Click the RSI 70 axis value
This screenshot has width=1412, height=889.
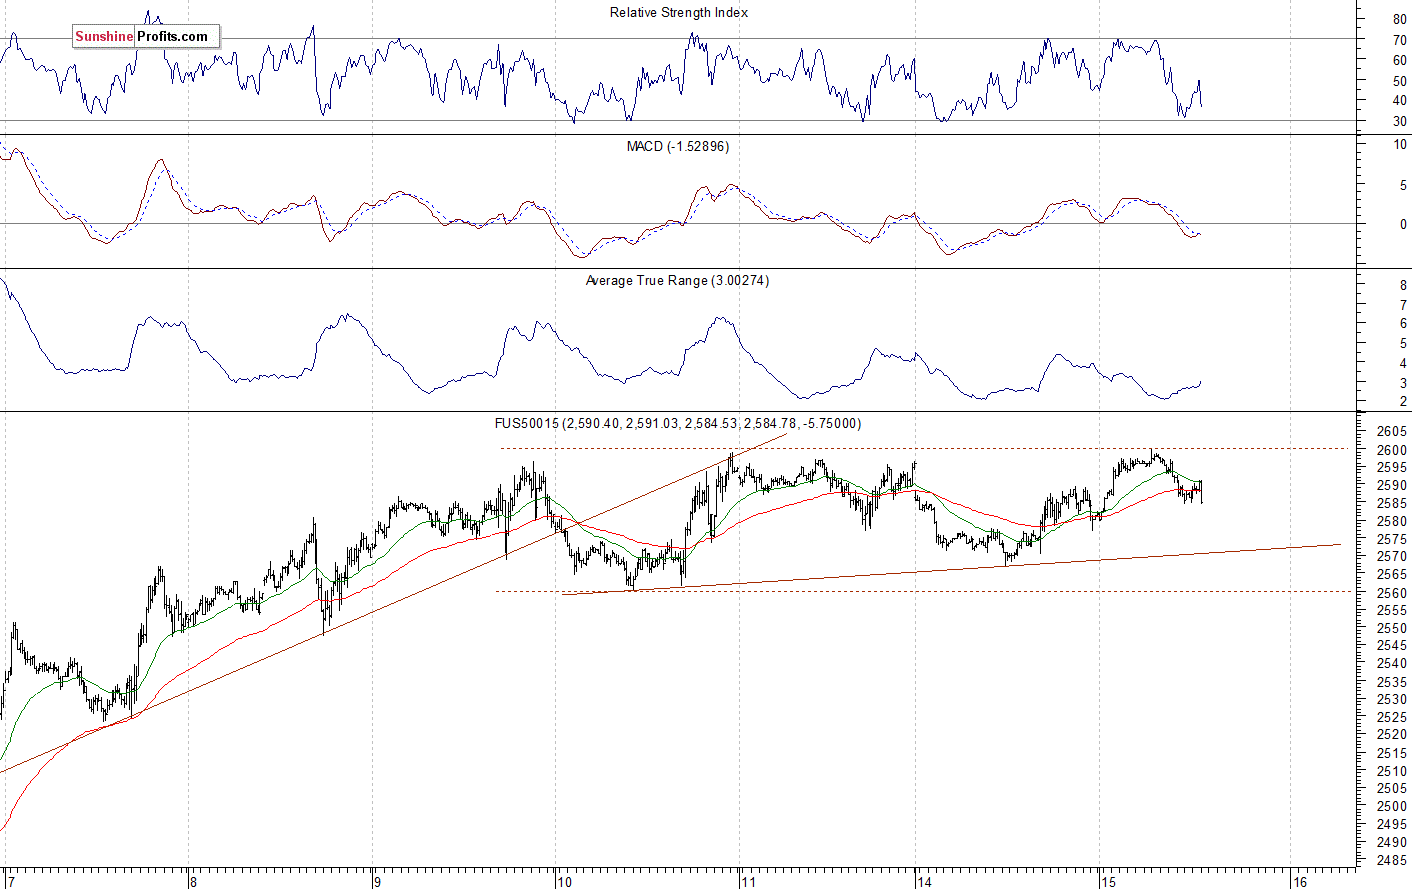[1400, 40]
